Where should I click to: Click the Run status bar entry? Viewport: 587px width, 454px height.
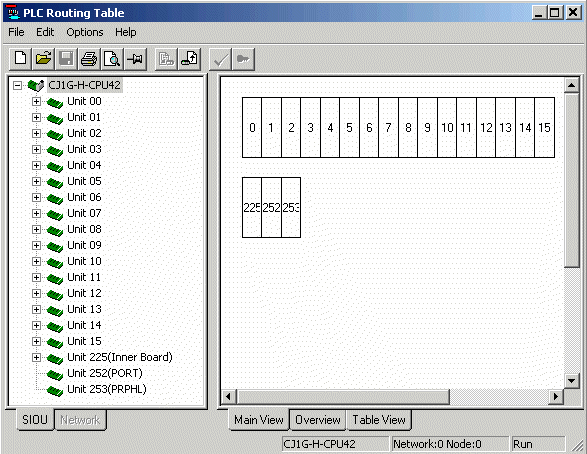538,444
